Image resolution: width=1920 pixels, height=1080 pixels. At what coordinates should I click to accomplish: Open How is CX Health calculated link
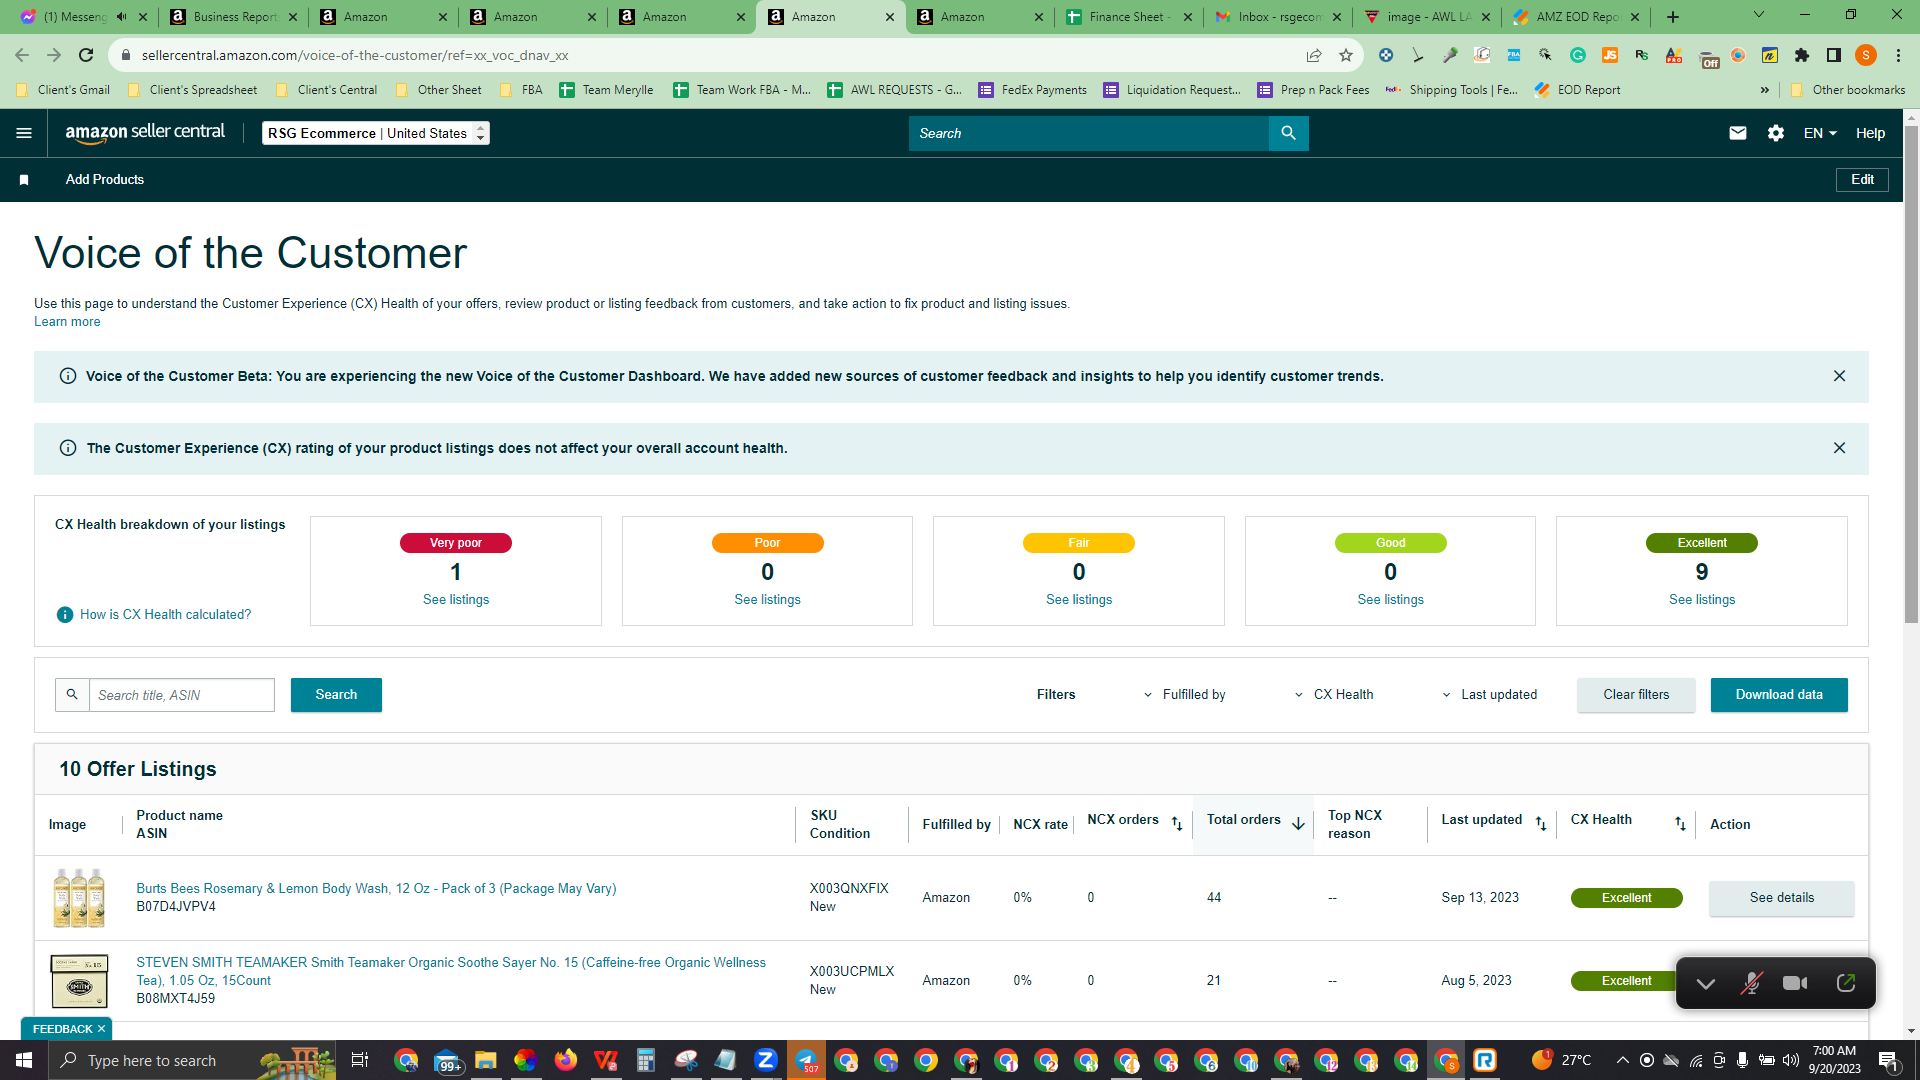tap(166, 615)
